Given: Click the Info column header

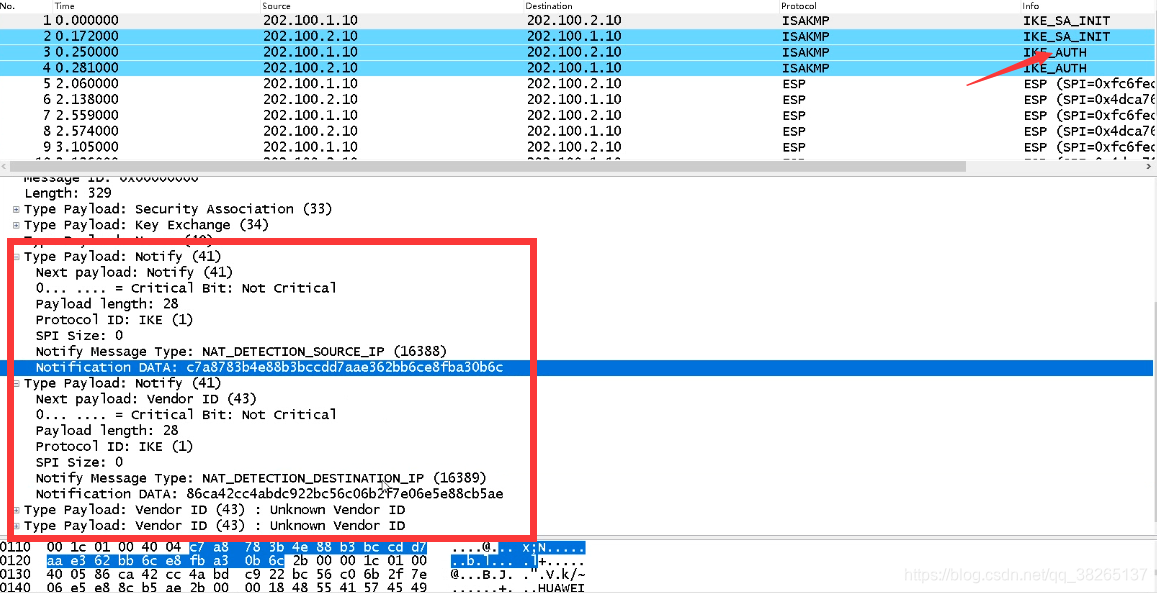Looking at the screenshot, I should point(1031,6).
